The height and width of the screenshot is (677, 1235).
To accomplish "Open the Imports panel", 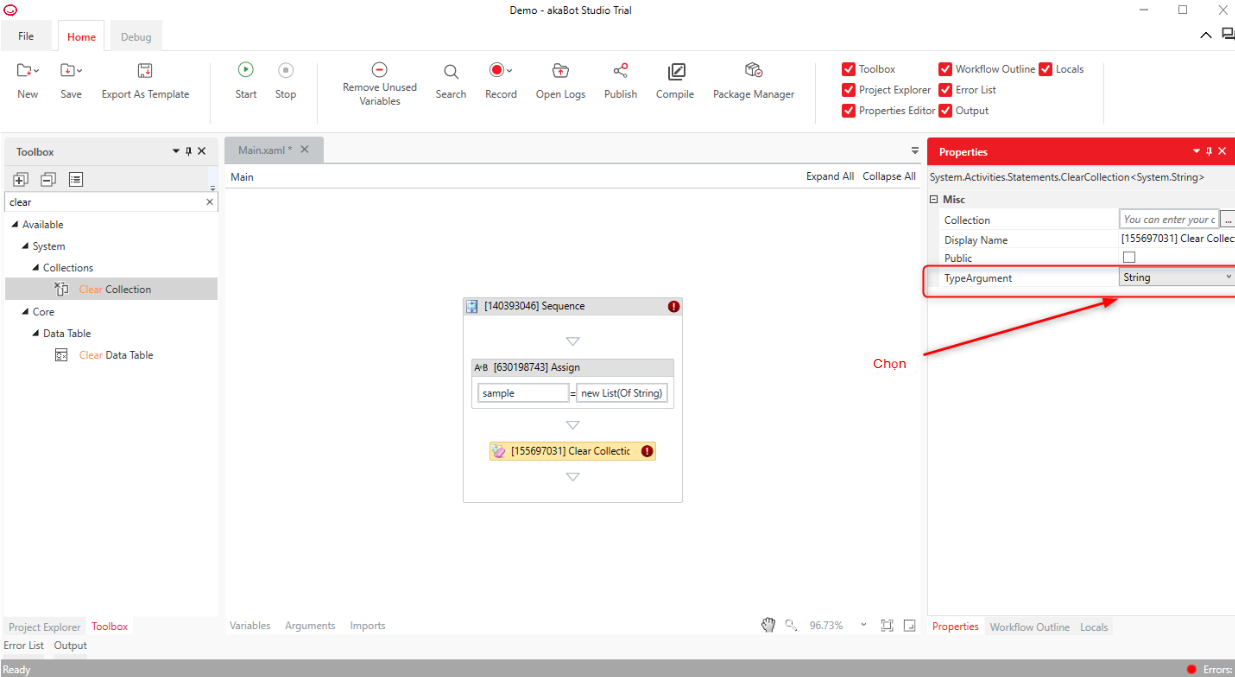I will [368, 626].
